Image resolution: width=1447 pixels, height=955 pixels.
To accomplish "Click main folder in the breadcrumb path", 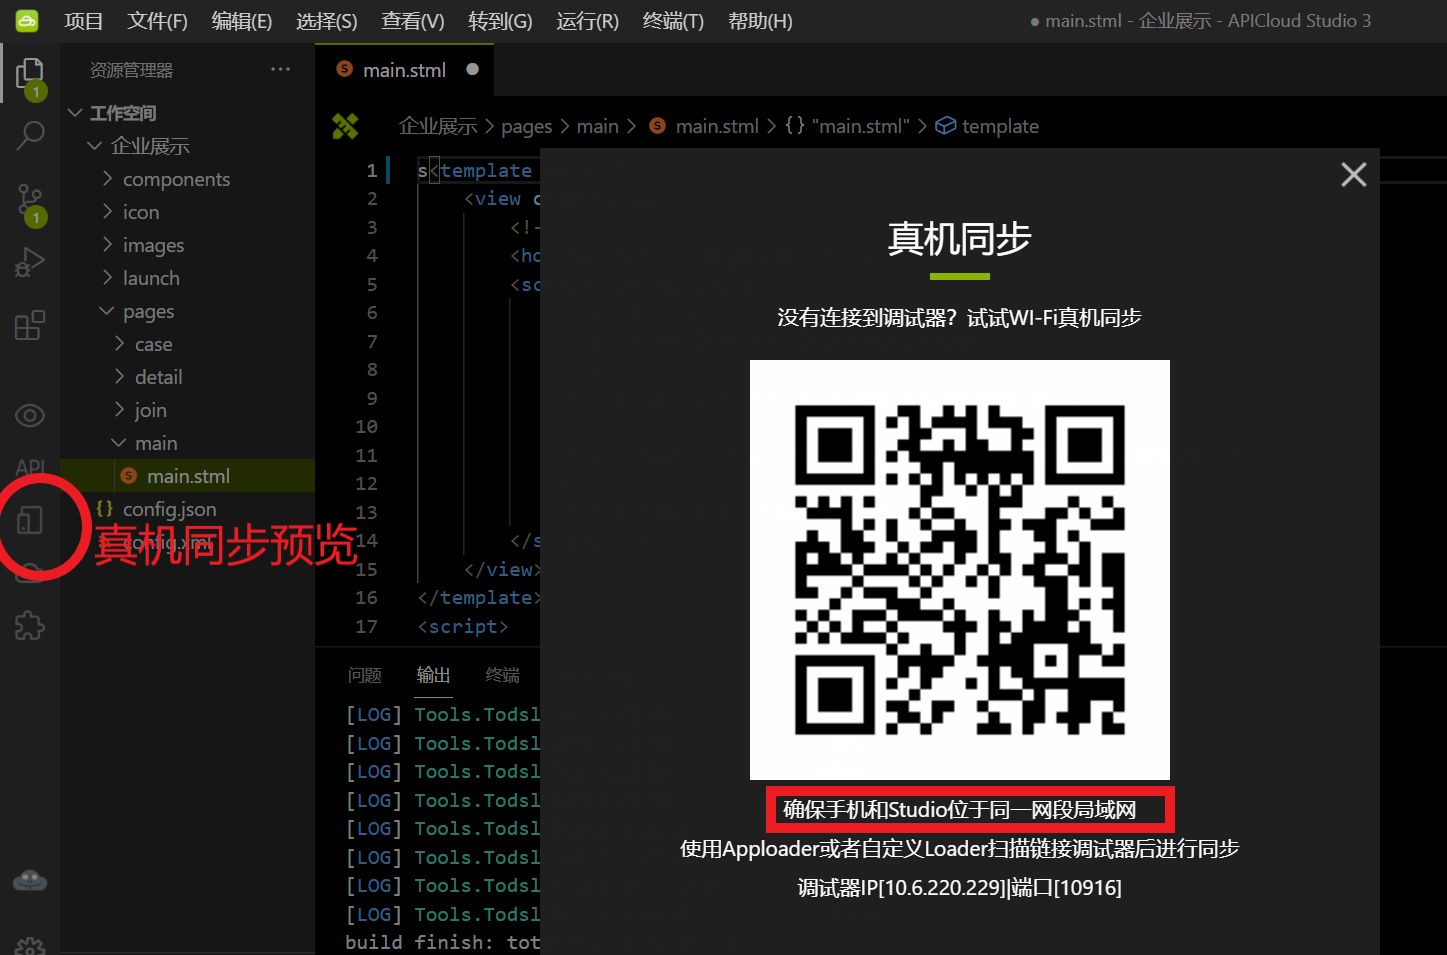I will (x=598, y=126).
